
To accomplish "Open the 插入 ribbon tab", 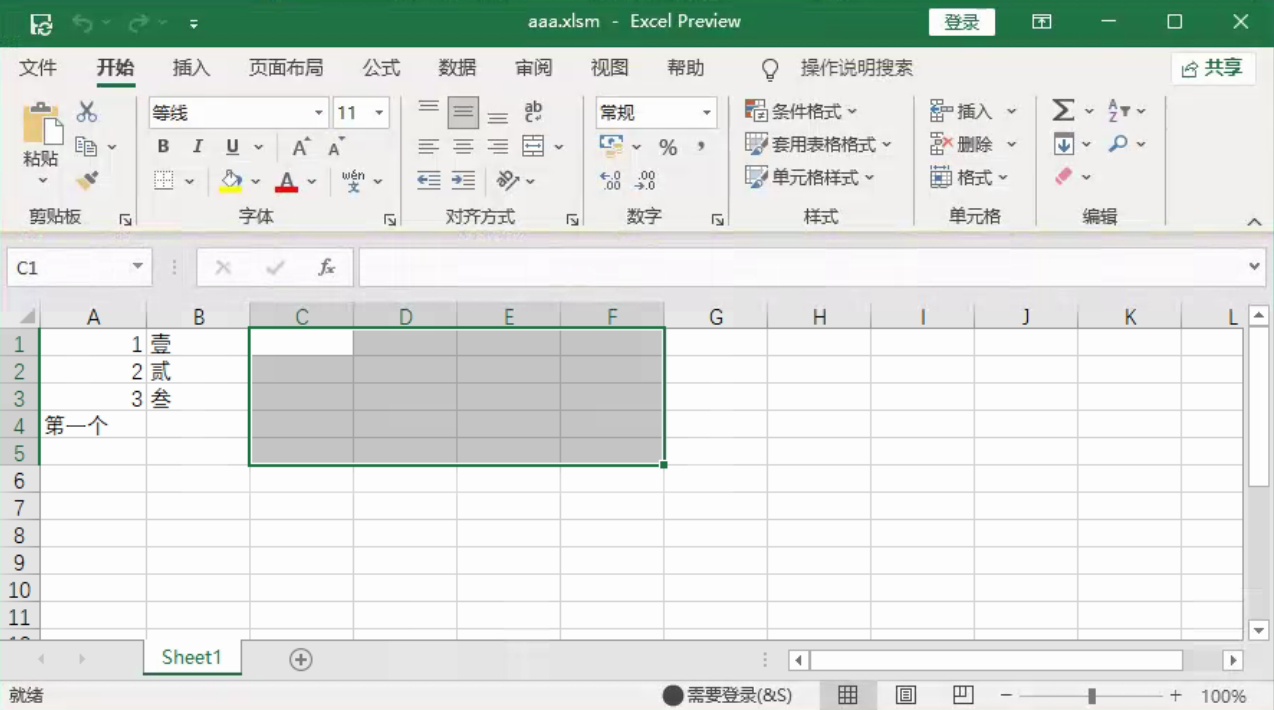I will [191, 68].
